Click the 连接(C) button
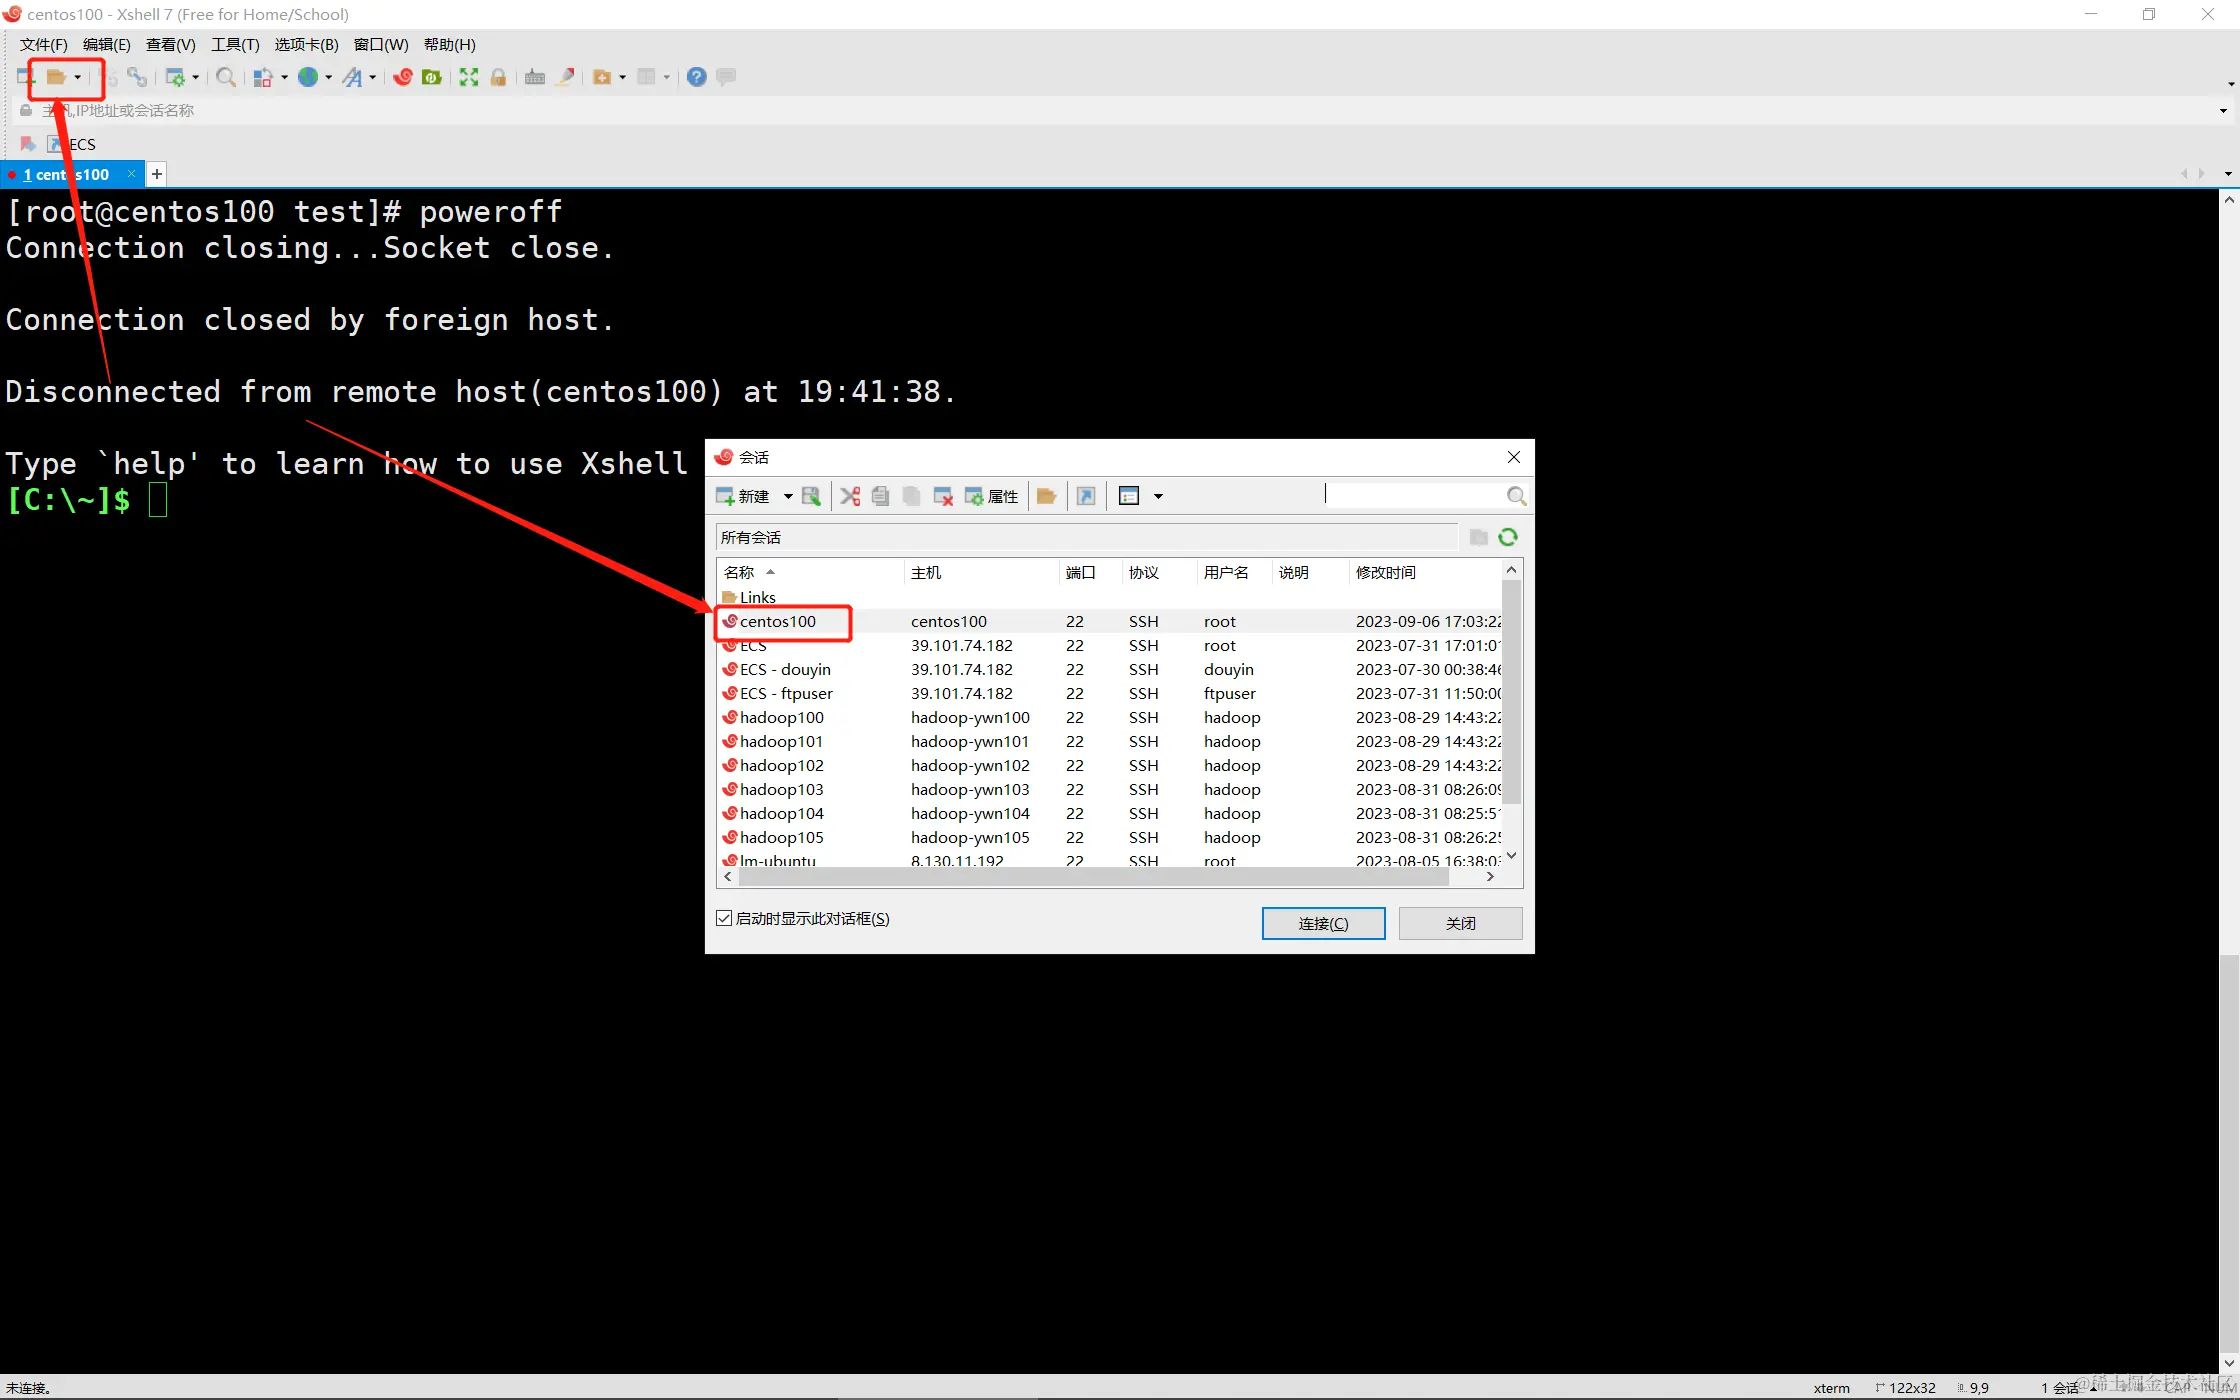Image resolution: width=2240 pixels, height=1400 pixels. point(1323,923)
